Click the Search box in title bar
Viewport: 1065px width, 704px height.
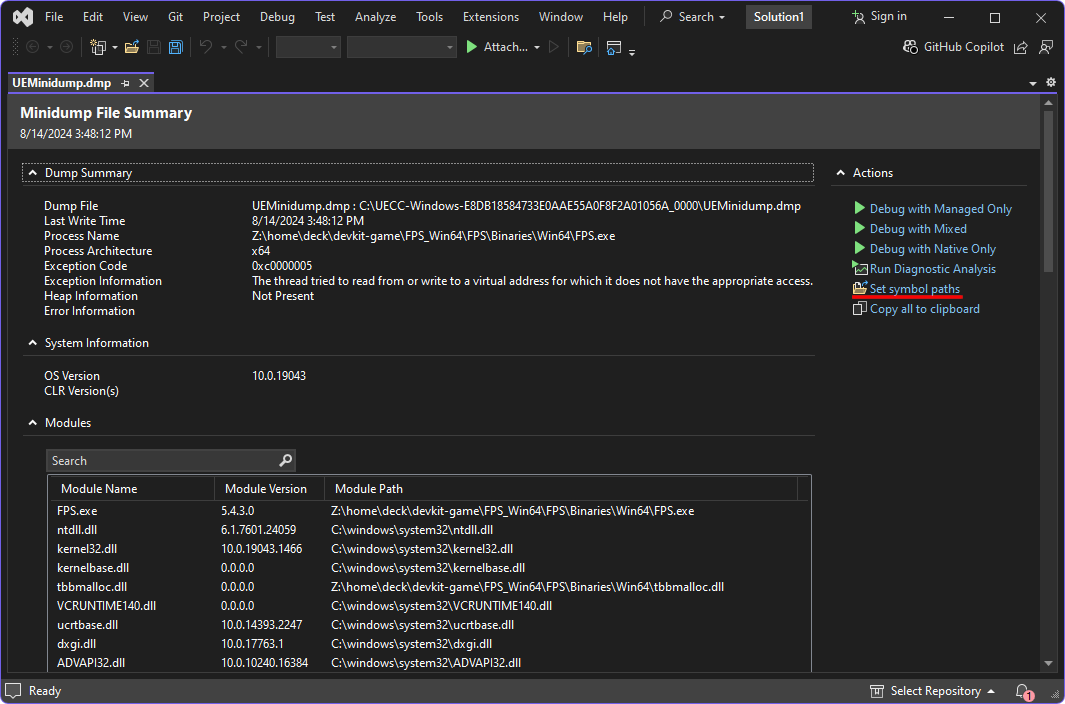692,17
